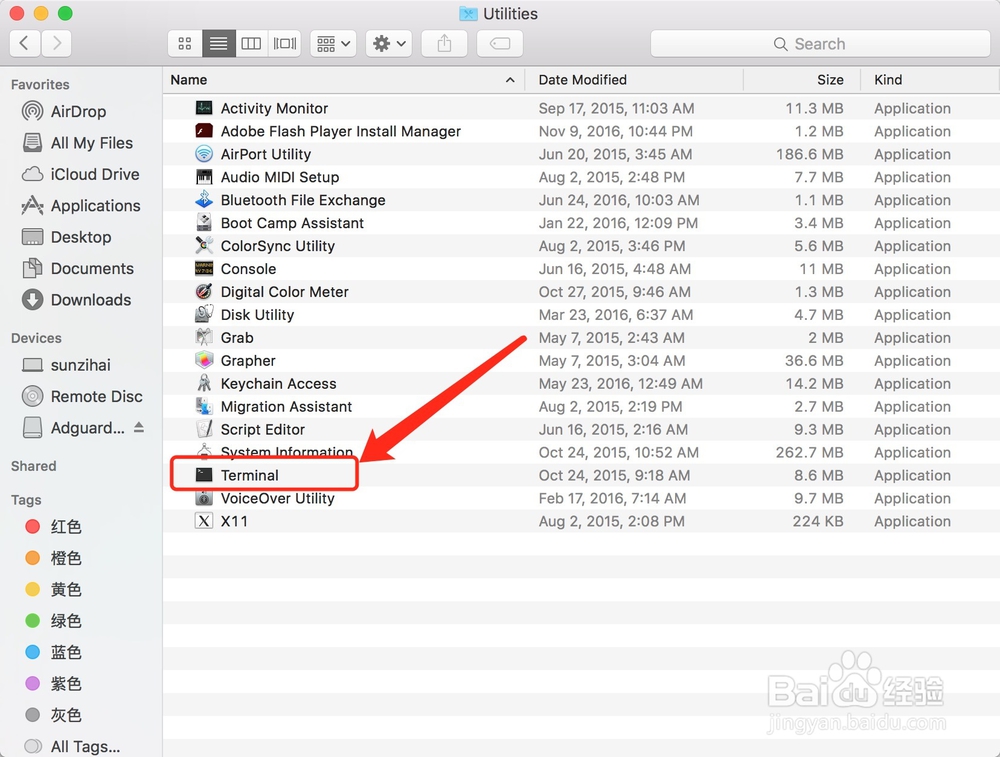Select the Terminal app icon
Screen dimensions: 1000x757
click(204, 474)
